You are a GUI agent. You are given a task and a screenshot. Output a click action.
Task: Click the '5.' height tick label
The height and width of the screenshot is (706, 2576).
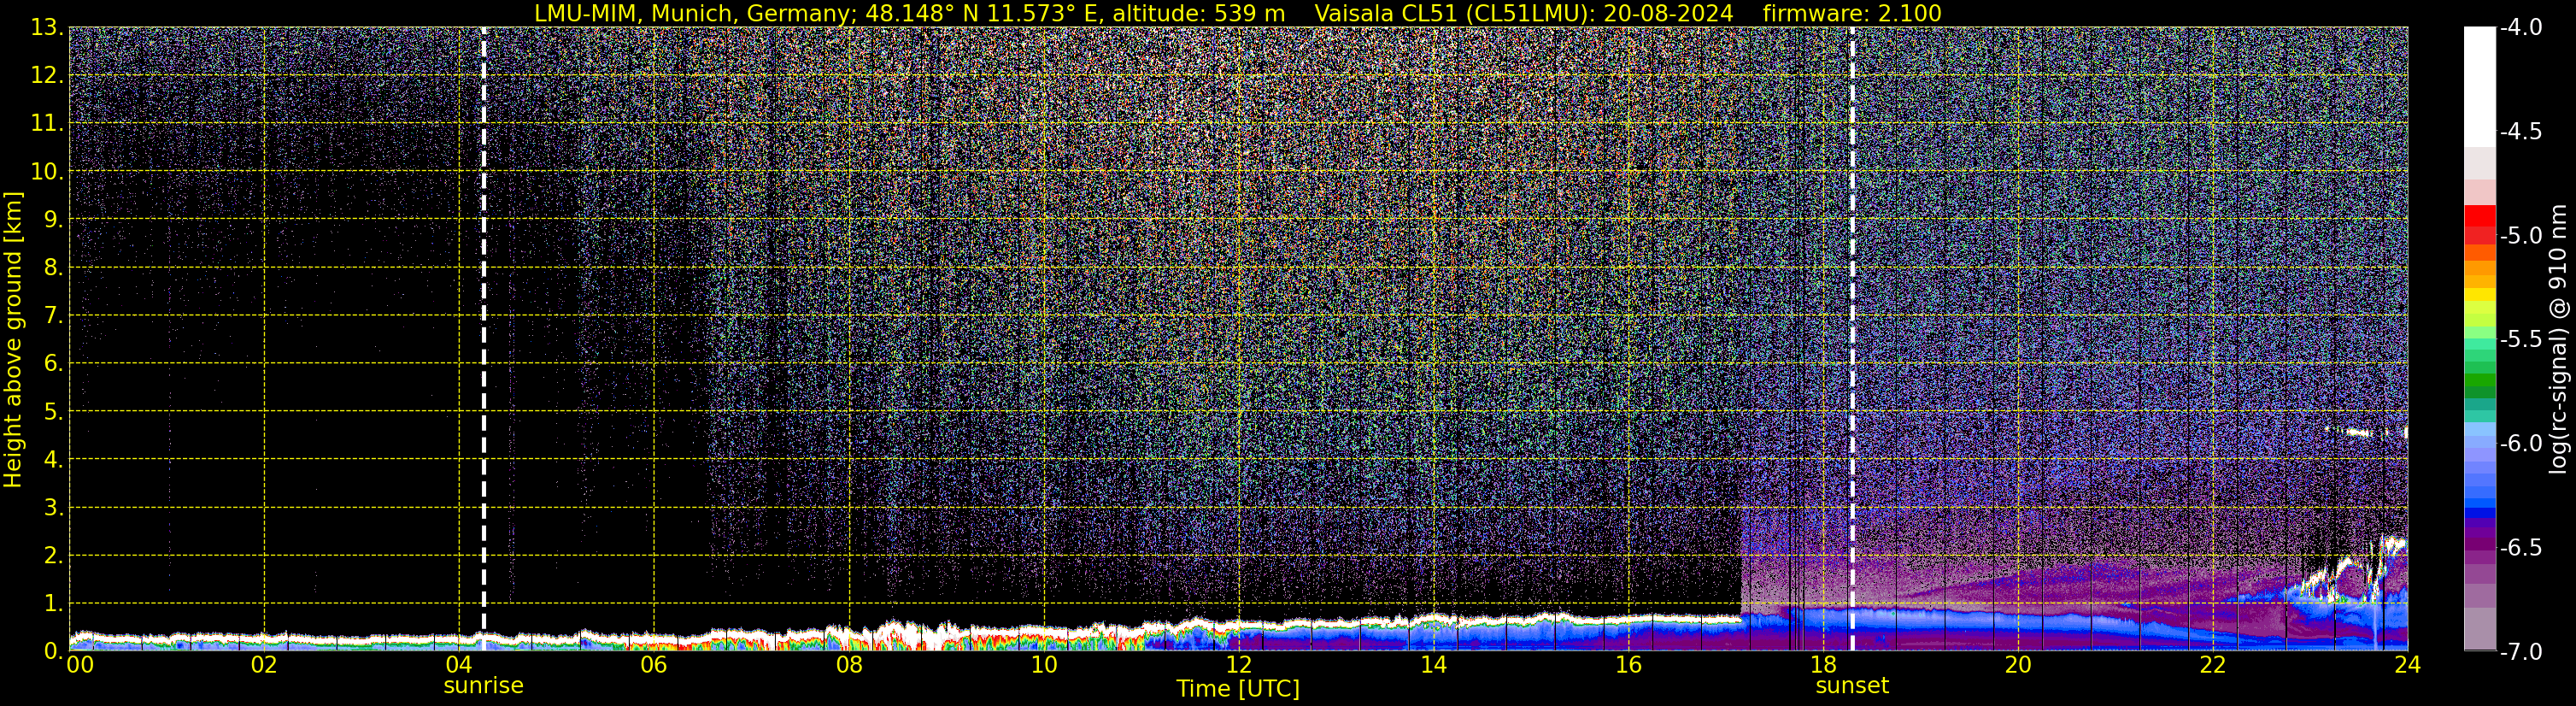click(x=53, y=412)
